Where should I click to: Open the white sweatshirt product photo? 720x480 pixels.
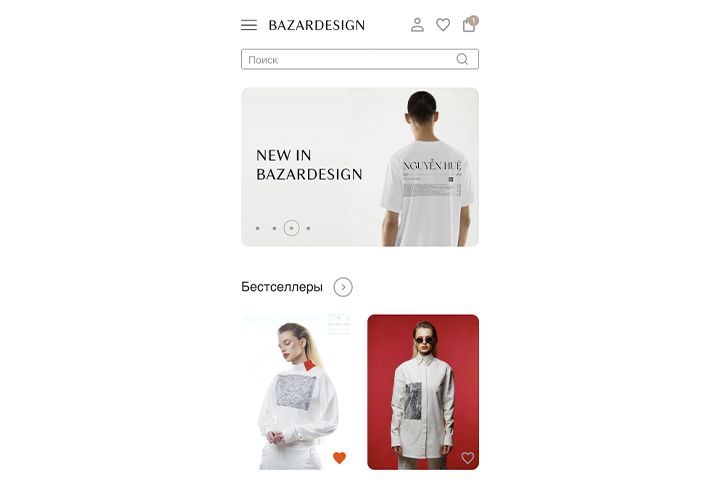point(297,392)
